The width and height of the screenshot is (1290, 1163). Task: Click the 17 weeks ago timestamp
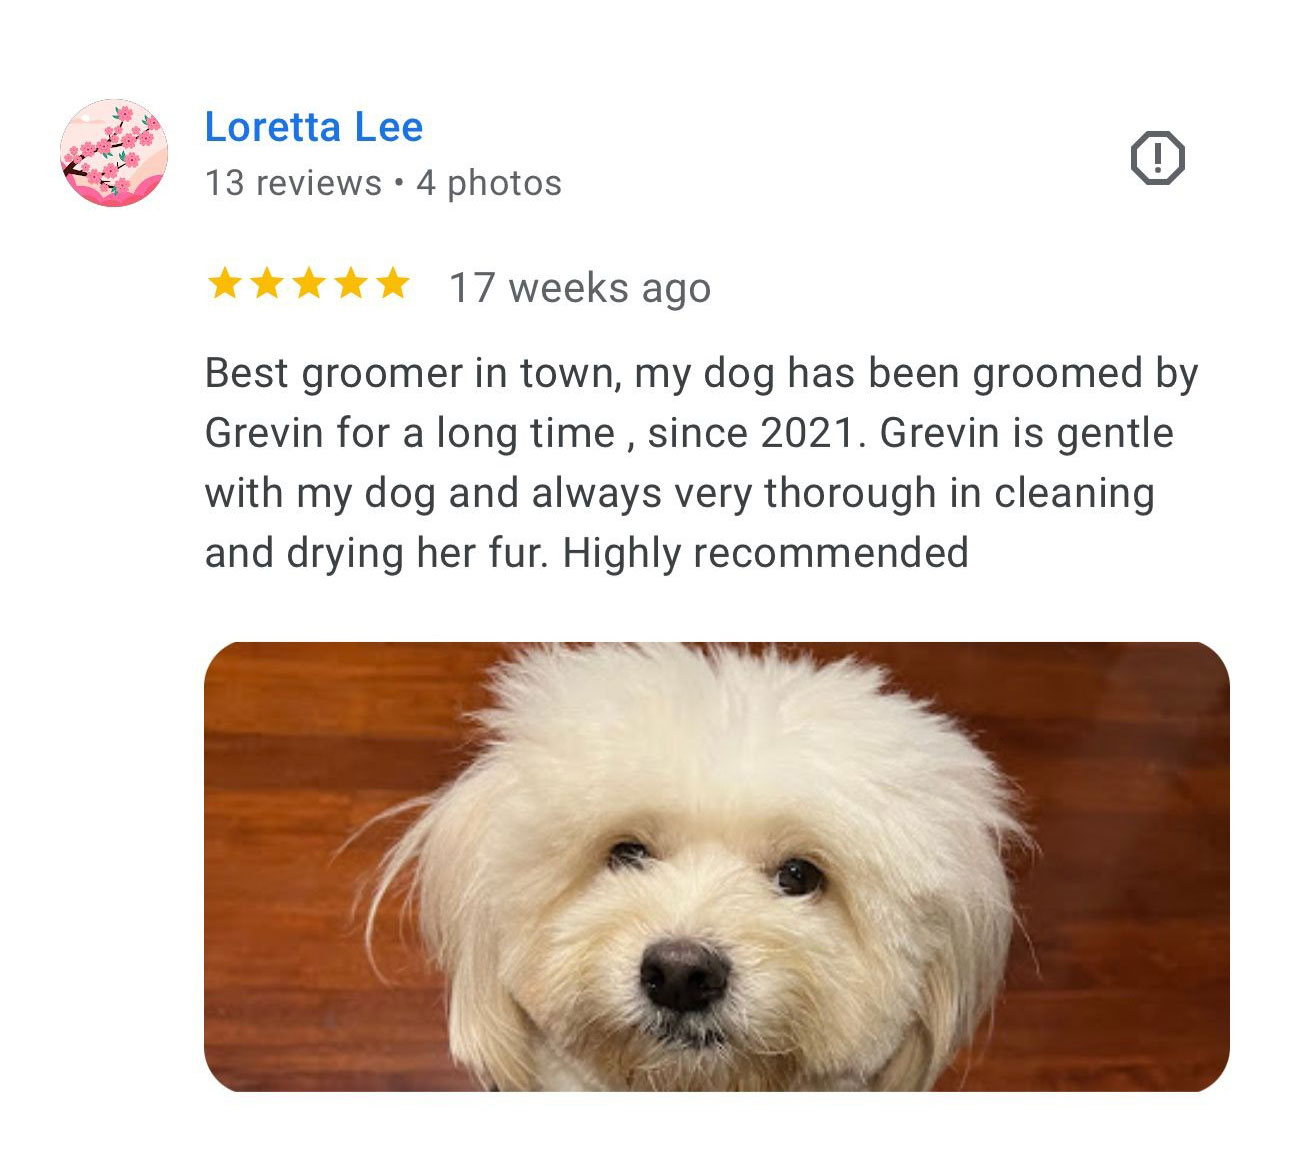point(580,288)
